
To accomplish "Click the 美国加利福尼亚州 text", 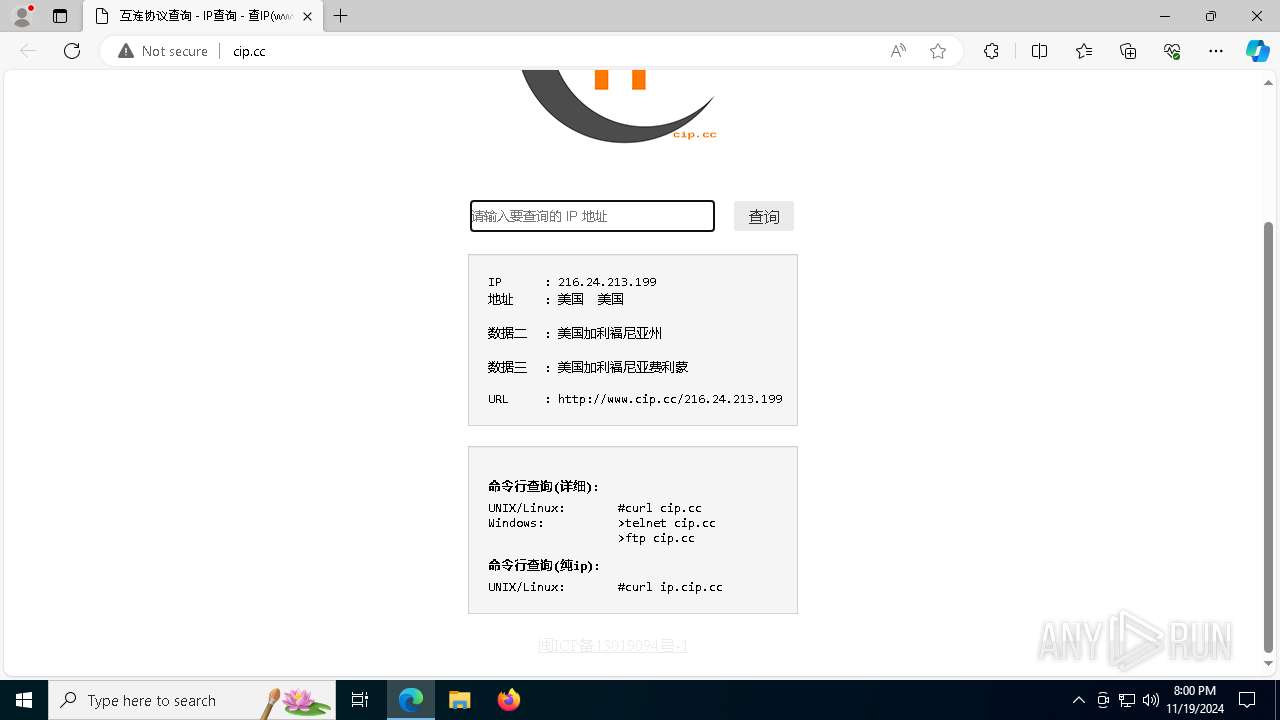I will (x=610, y=333).
